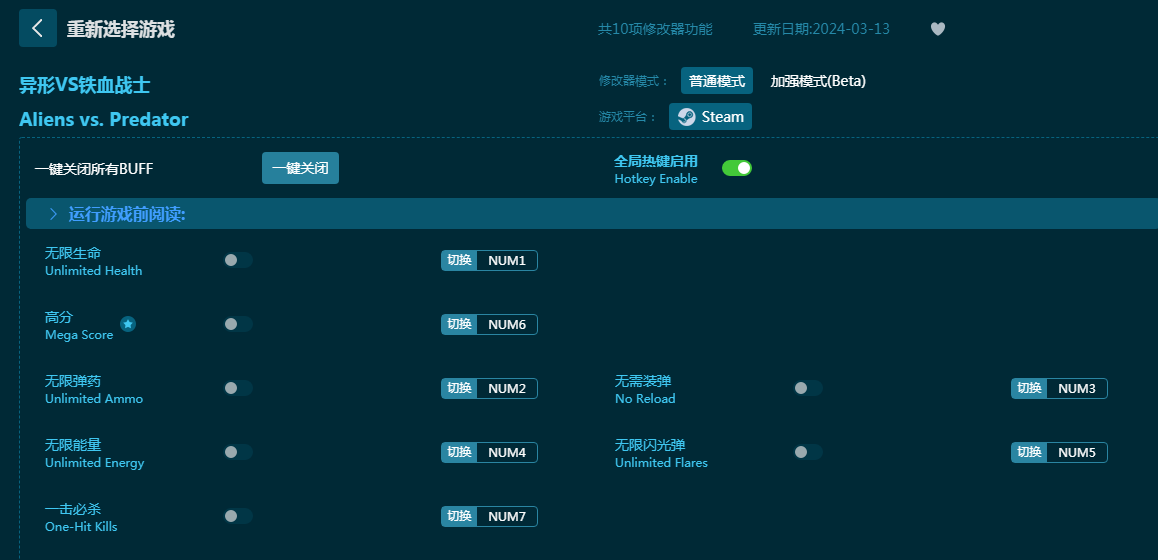Enable the Unlimited Energy toggle

click(238, 452)
